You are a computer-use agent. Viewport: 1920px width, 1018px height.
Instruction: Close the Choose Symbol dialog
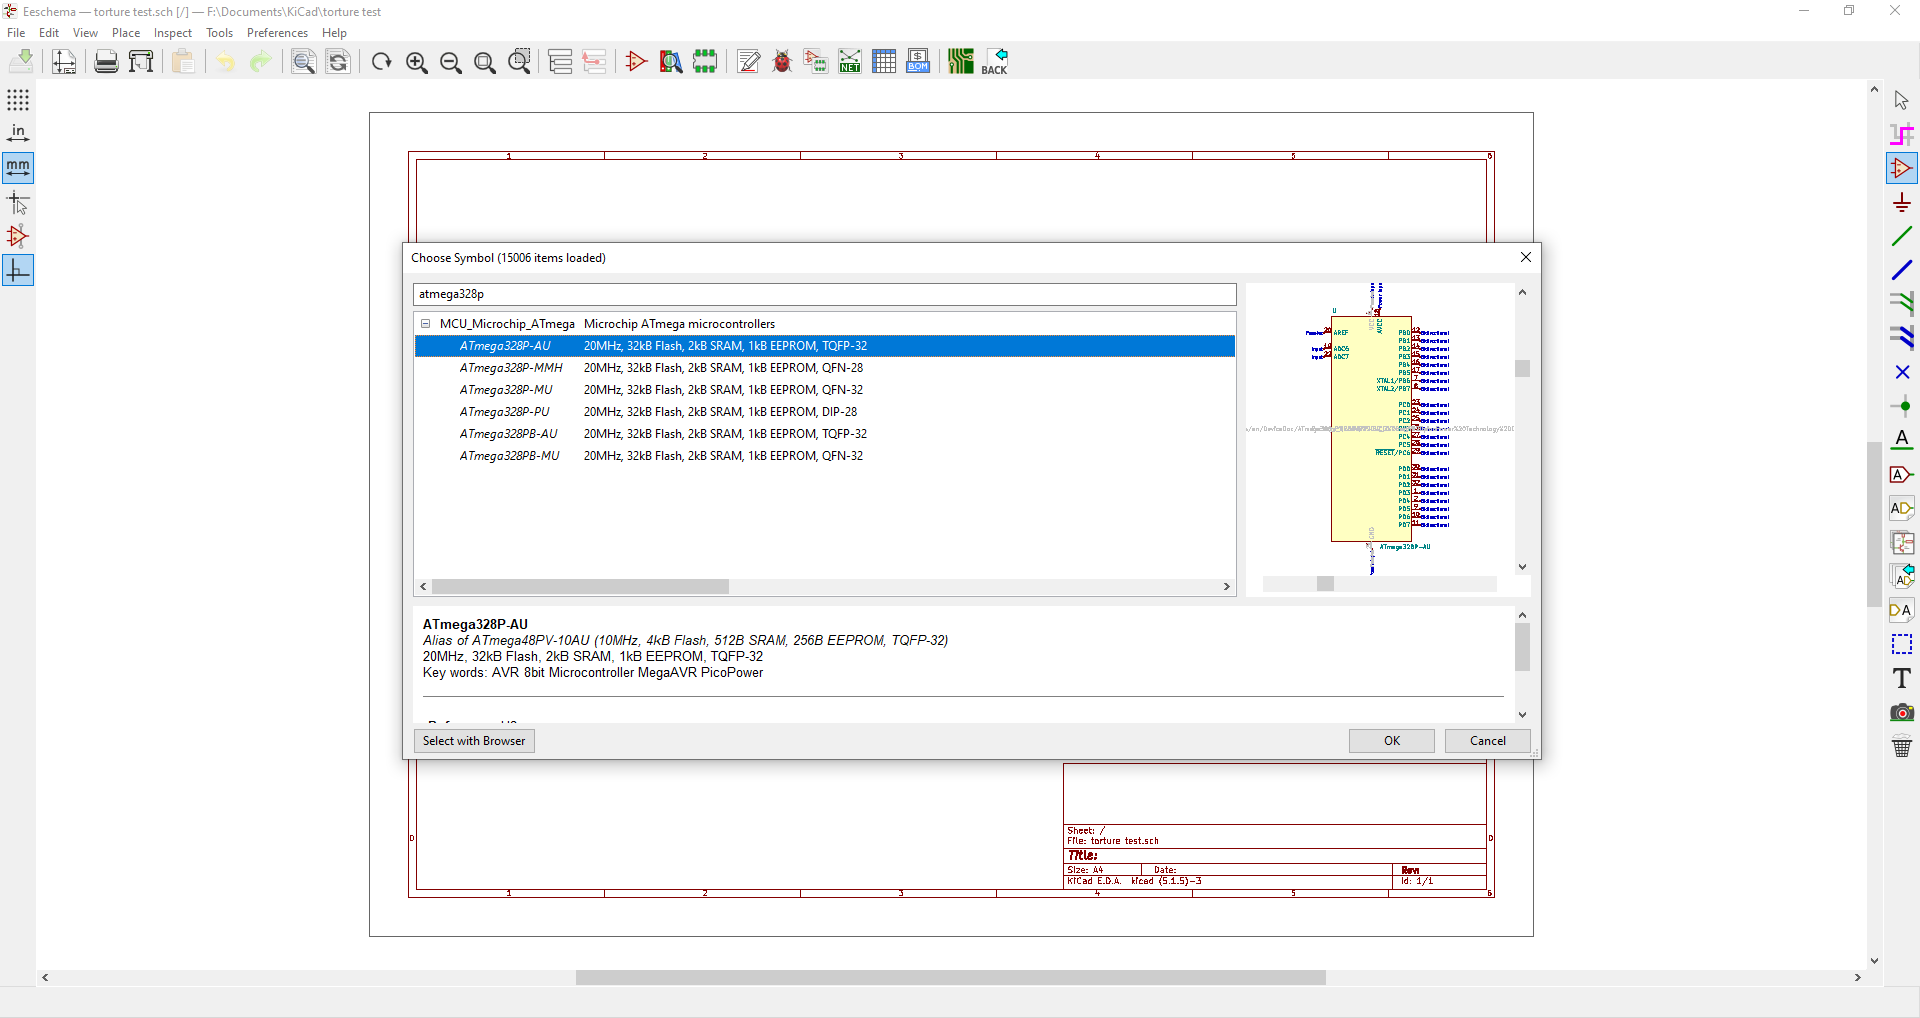tap(1526, 257)
